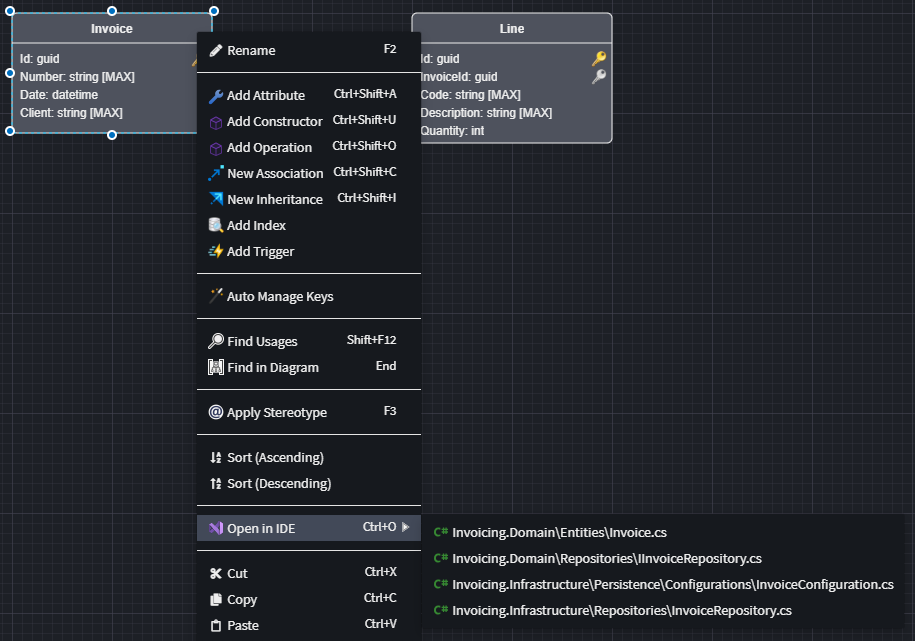
Task: Click the Sort (Ascending) icon
Action: coord(215,458)
